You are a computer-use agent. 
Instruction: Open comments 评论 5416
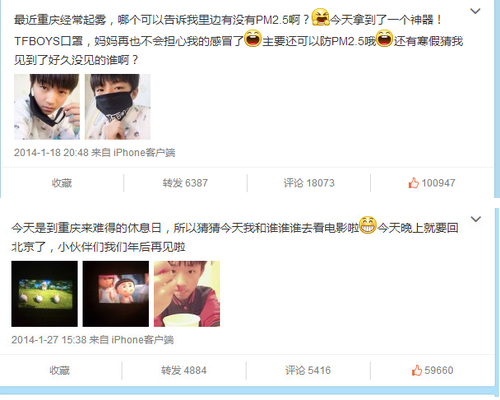[x=308, y=370]
